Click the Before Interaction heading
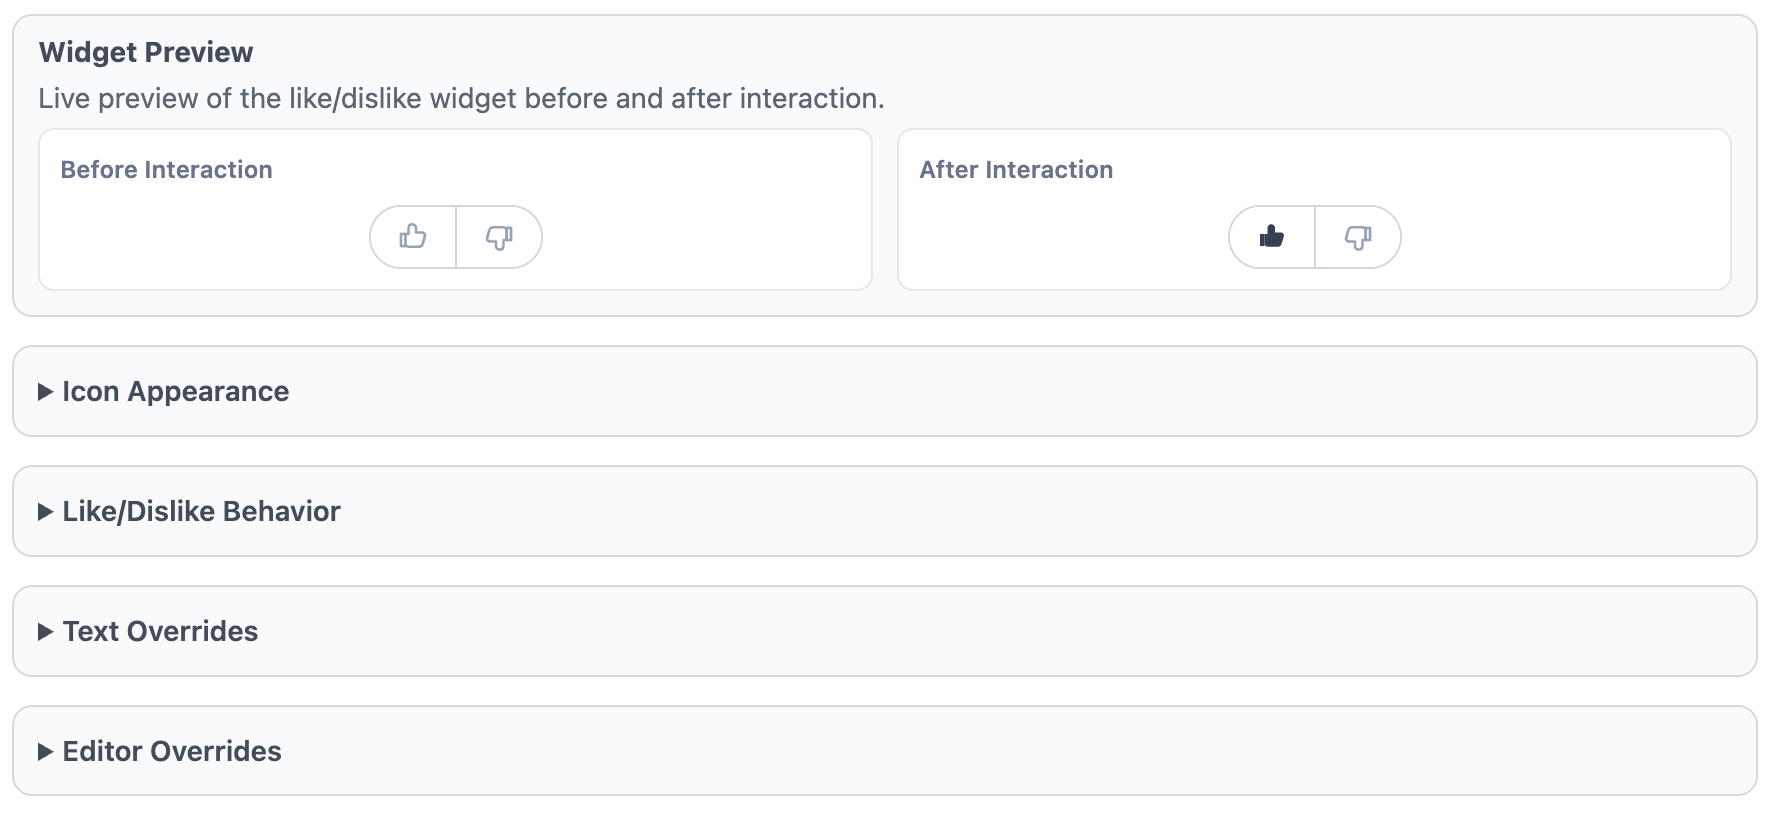This screenshot has width=1780, height=816. pyautogui.click(x=167, y=170)
